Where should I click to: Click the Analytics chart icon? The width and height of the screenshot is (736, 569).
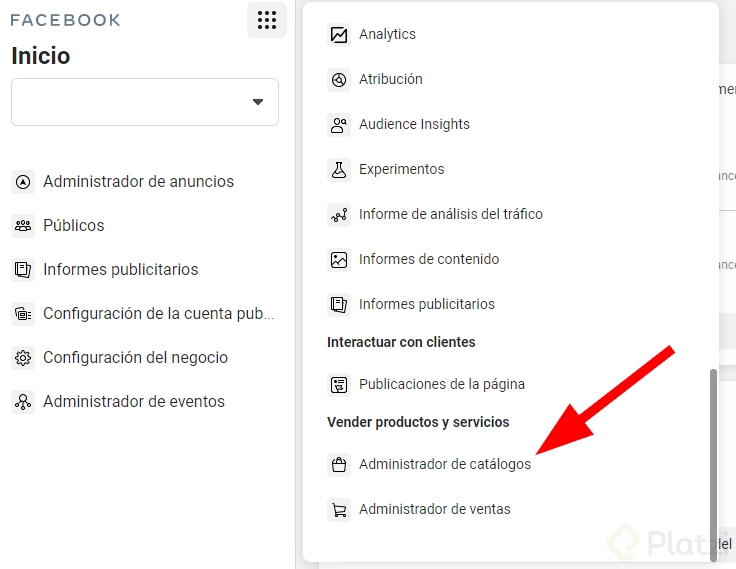[339, 35]
